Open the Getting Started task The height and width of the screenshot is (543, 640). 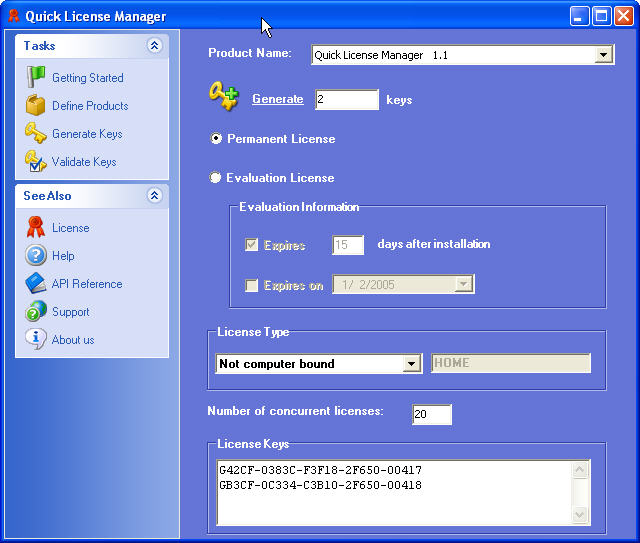point(88,78)
